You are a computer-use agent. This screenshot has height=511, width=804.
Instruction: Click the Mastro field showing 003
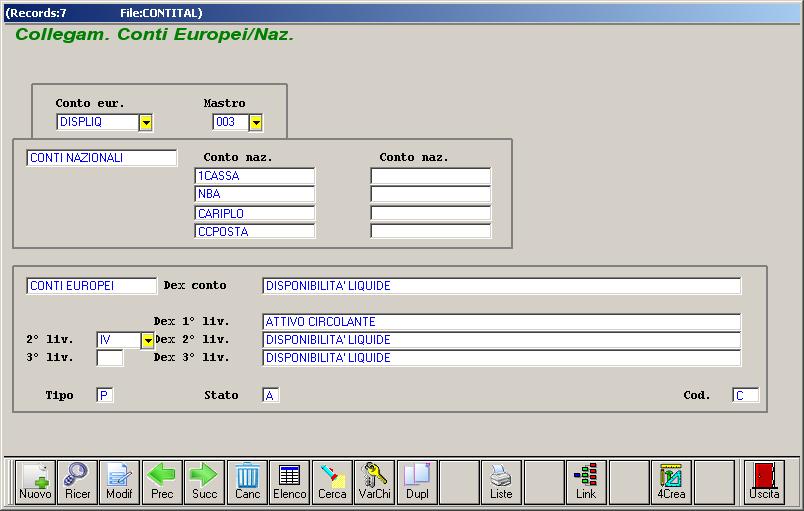tap(231, 122)
